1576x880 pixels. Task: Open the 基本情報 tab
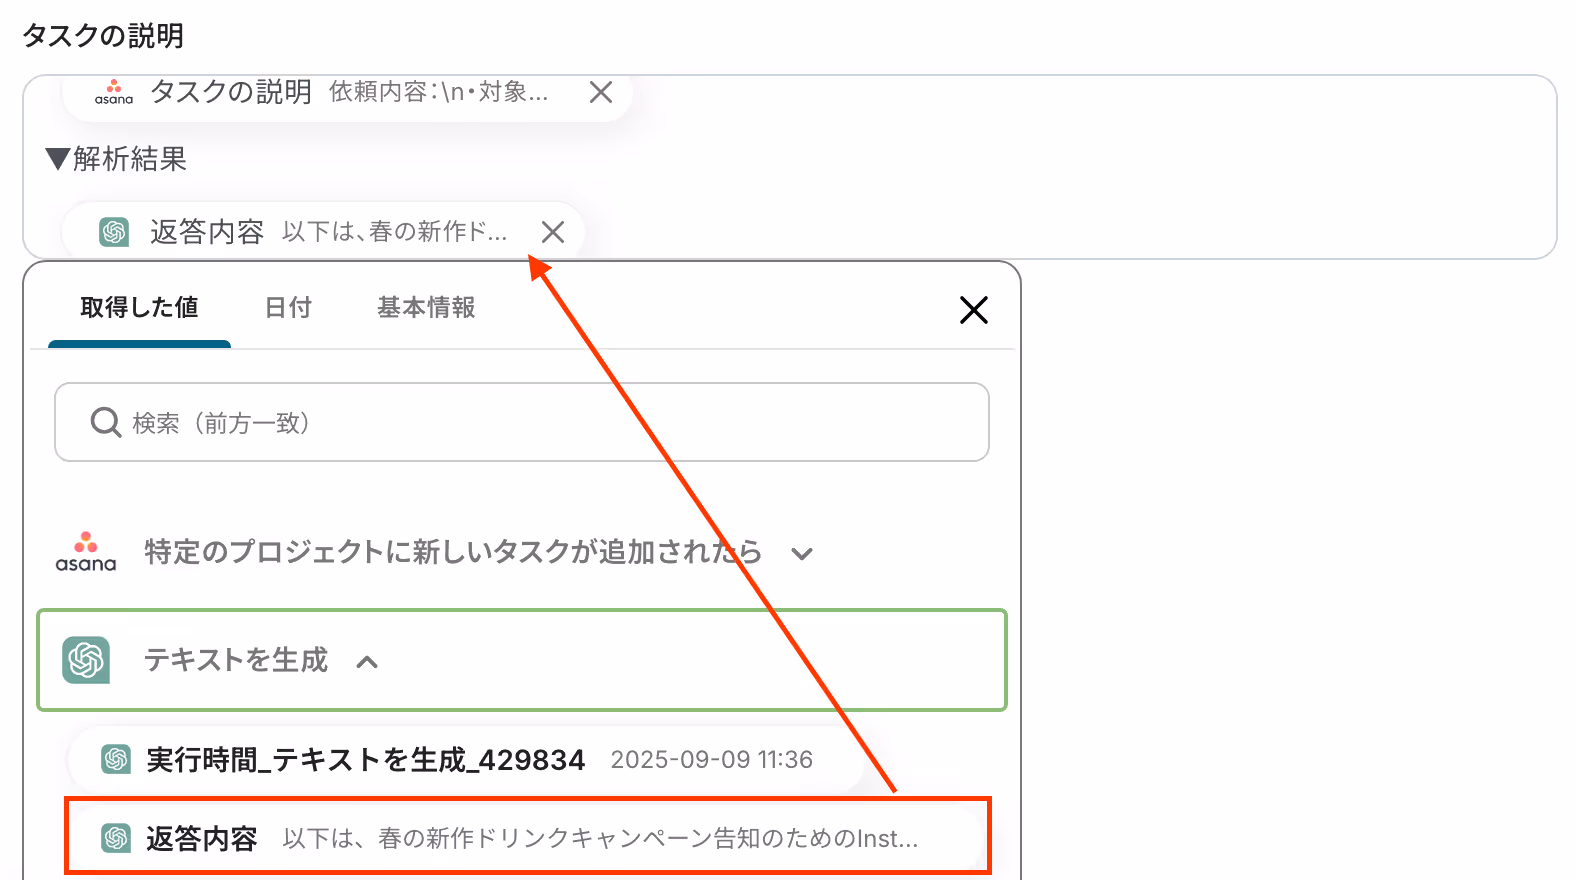tap(426, 308)
